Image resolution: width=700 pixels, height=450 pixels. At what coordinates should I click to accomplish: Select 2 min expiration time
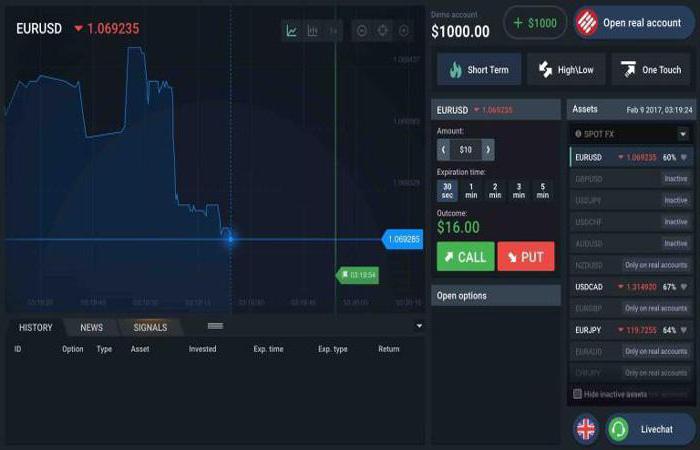[495, 191]
